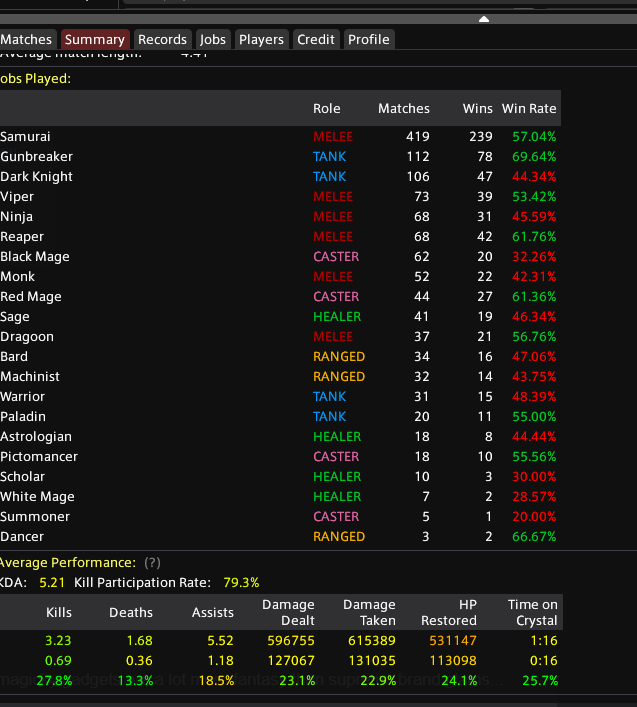Select the Red Mage job name
637x707 pixels.
pyautogui.click(x=31, y=297)
